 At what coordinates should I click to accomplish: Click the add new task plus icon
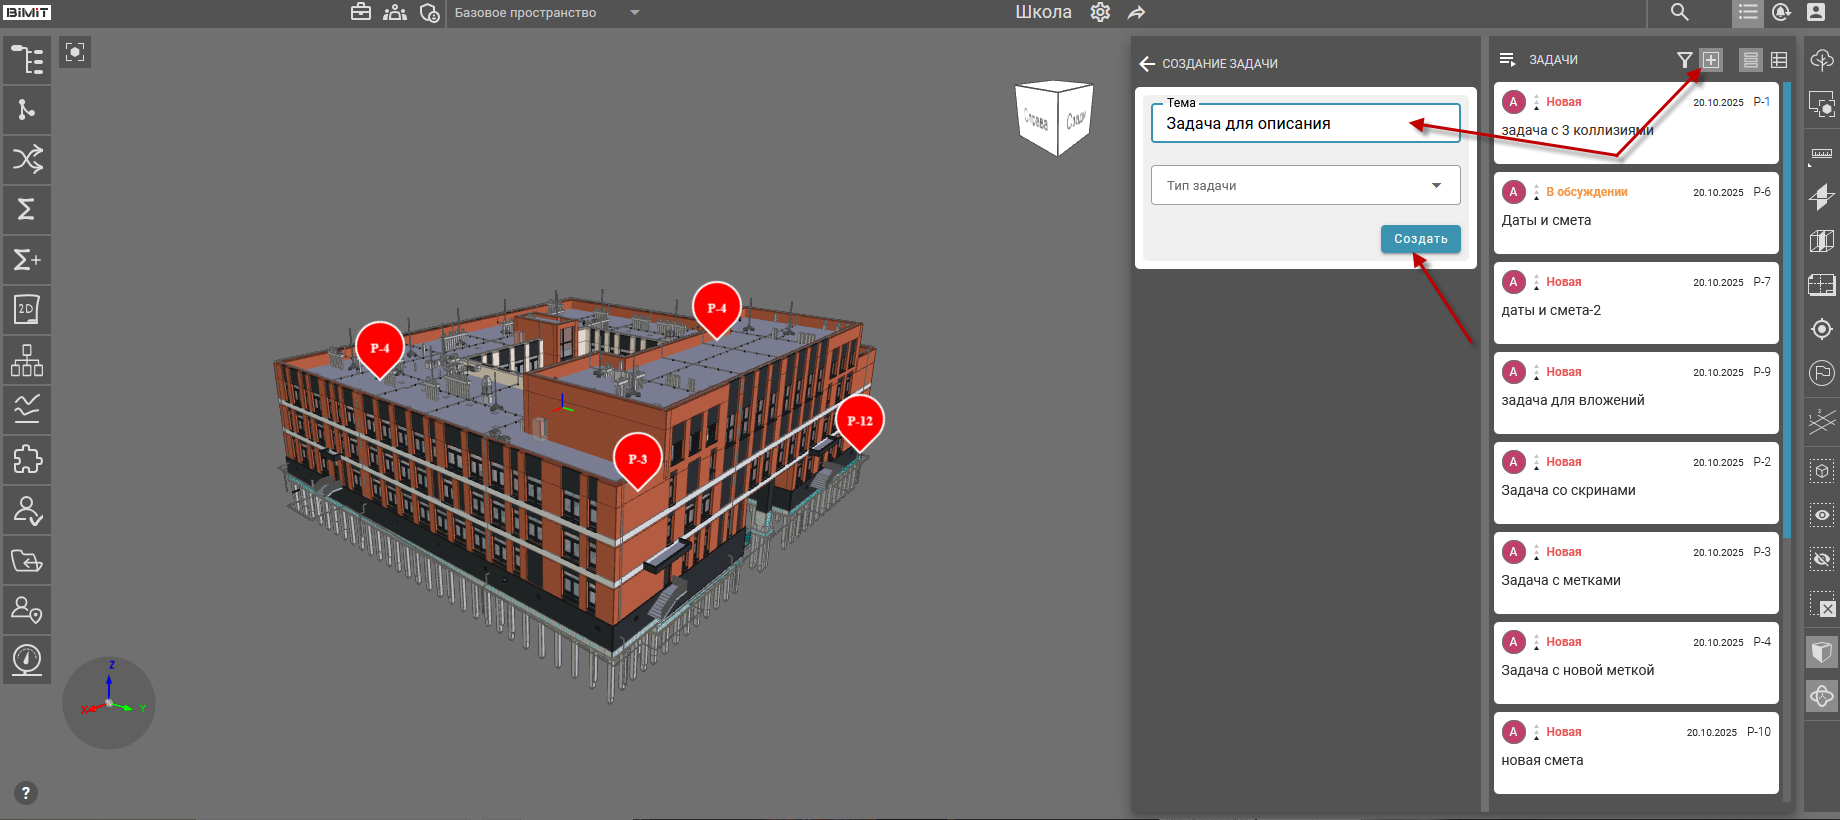coord(1712,60)
